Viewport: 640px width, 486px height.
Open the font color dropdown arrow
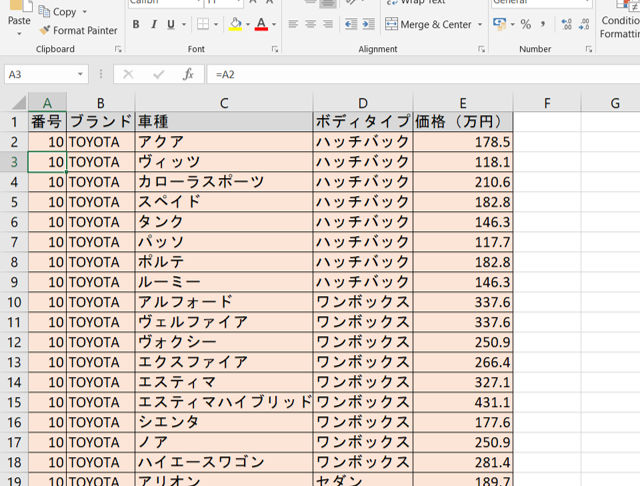[274, 24]
